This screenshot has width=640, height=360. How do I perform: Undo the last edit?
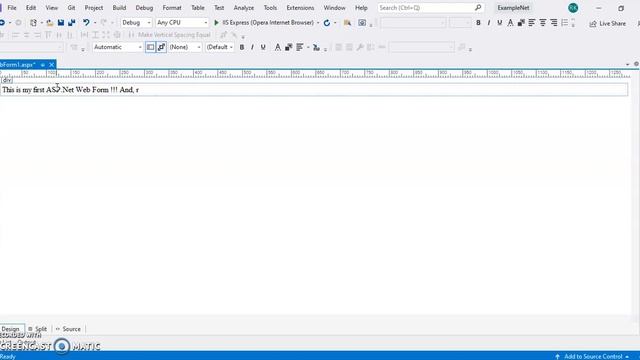[86, 23]
